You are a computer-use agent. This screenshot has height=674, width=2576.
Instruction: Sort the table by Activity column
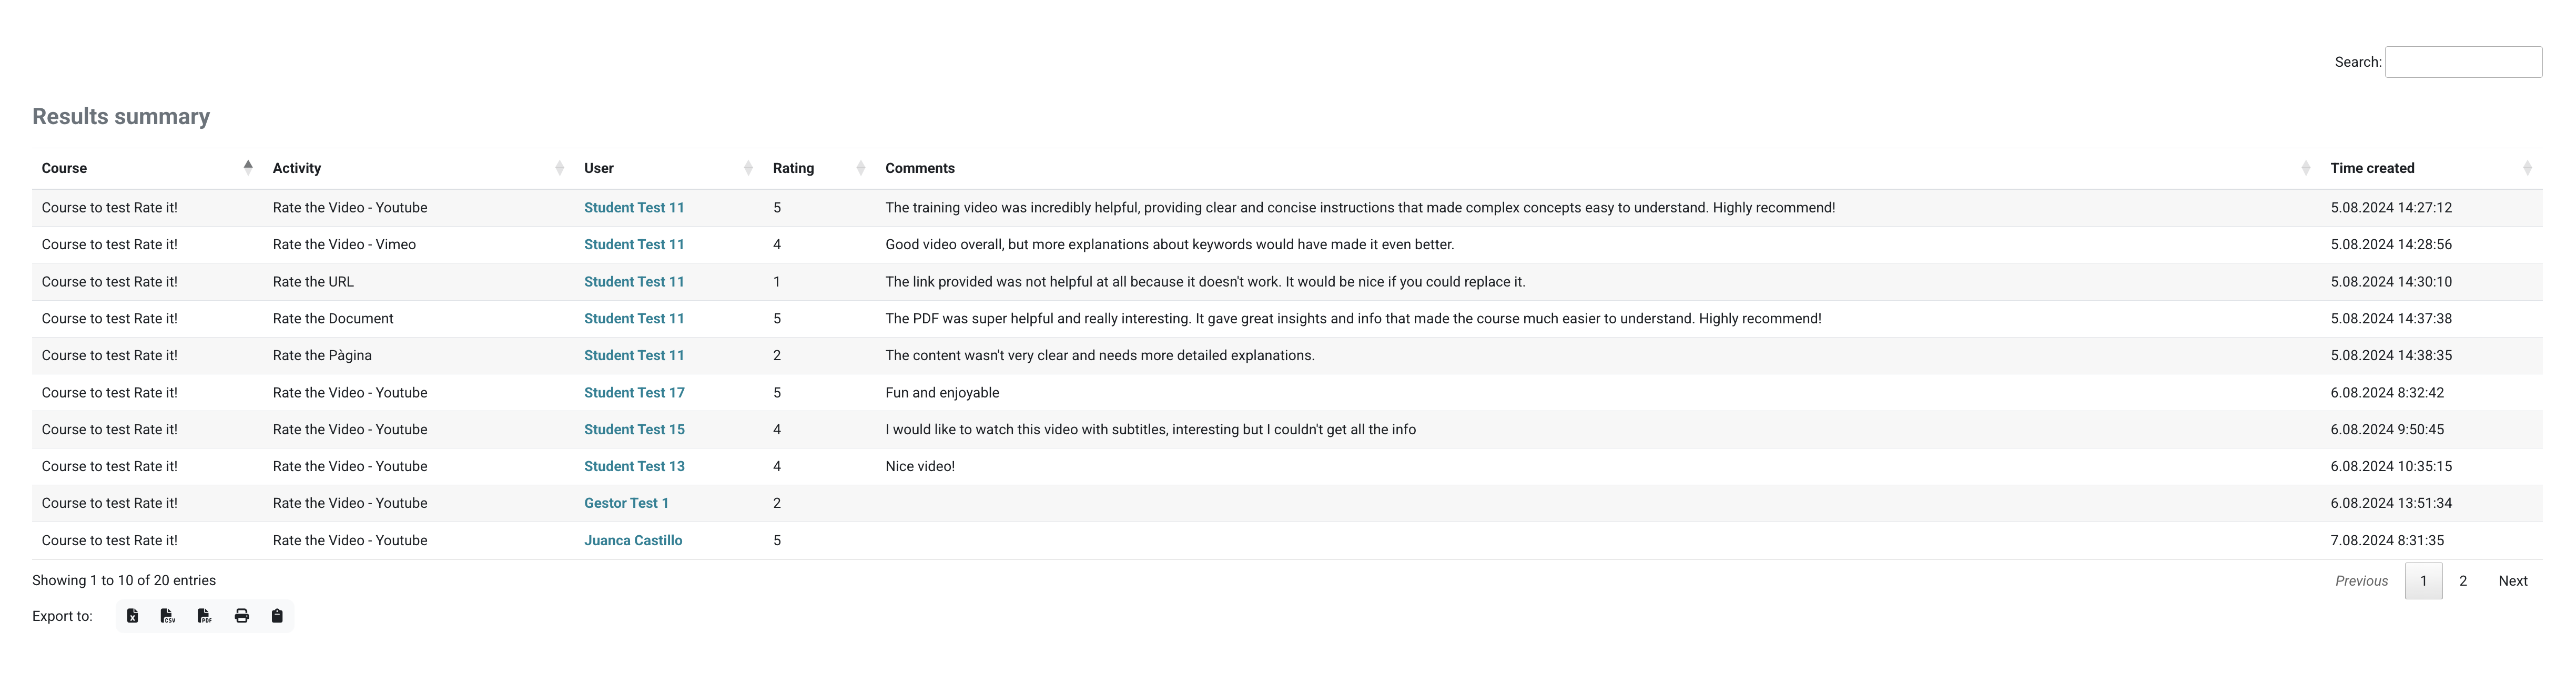coord(297,168)
